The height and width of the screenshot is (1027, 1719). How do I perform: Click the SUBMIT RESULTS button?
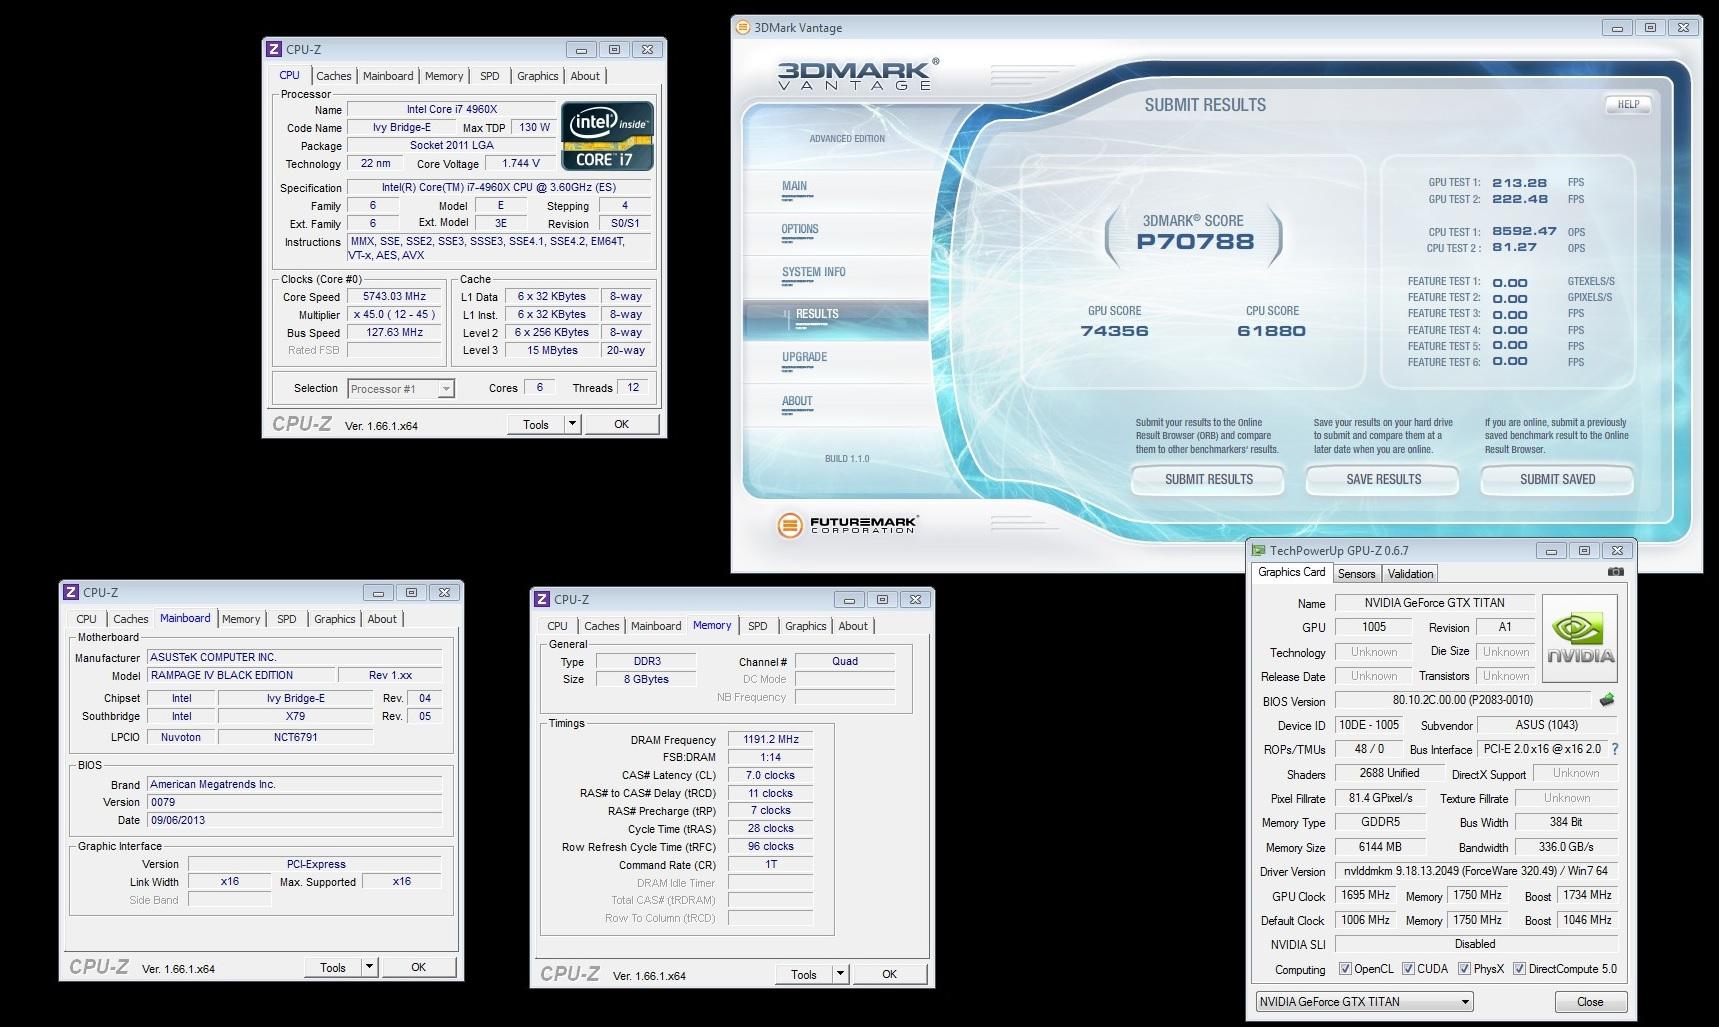coord(1208,479)
